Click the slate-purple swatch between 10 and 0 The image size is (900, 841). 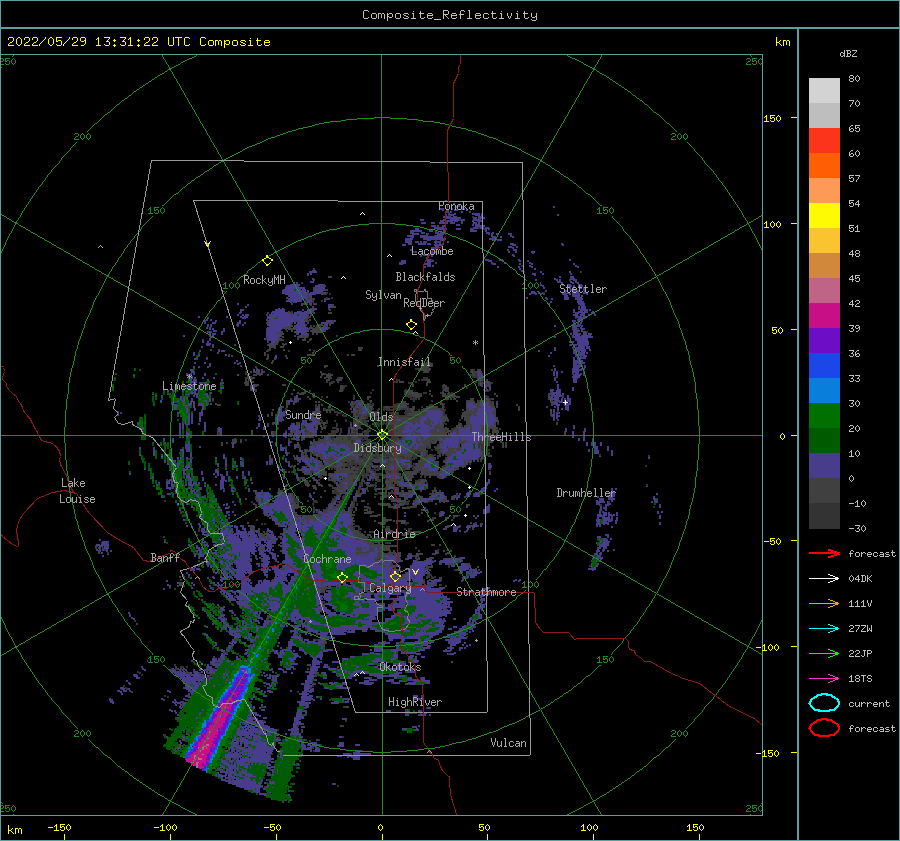(824, 466)
